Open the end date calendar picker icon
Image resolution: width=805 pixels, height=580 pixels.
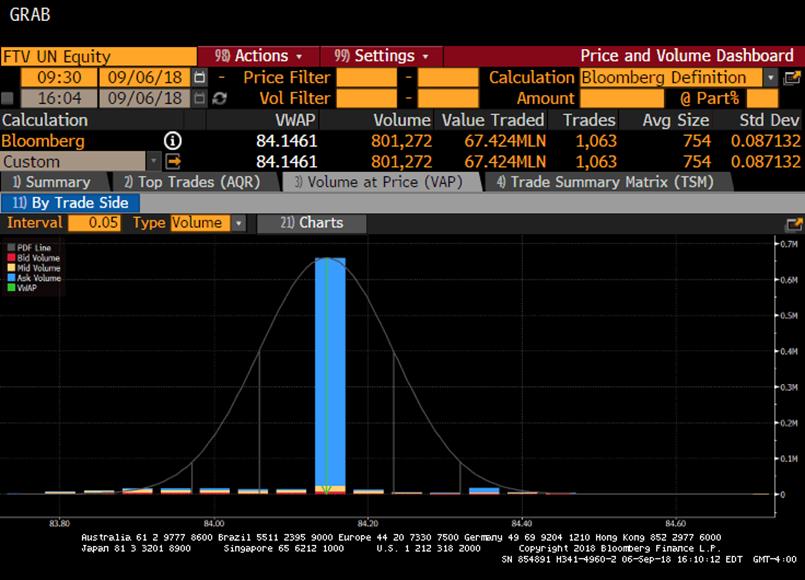click(x=199, y=98)
